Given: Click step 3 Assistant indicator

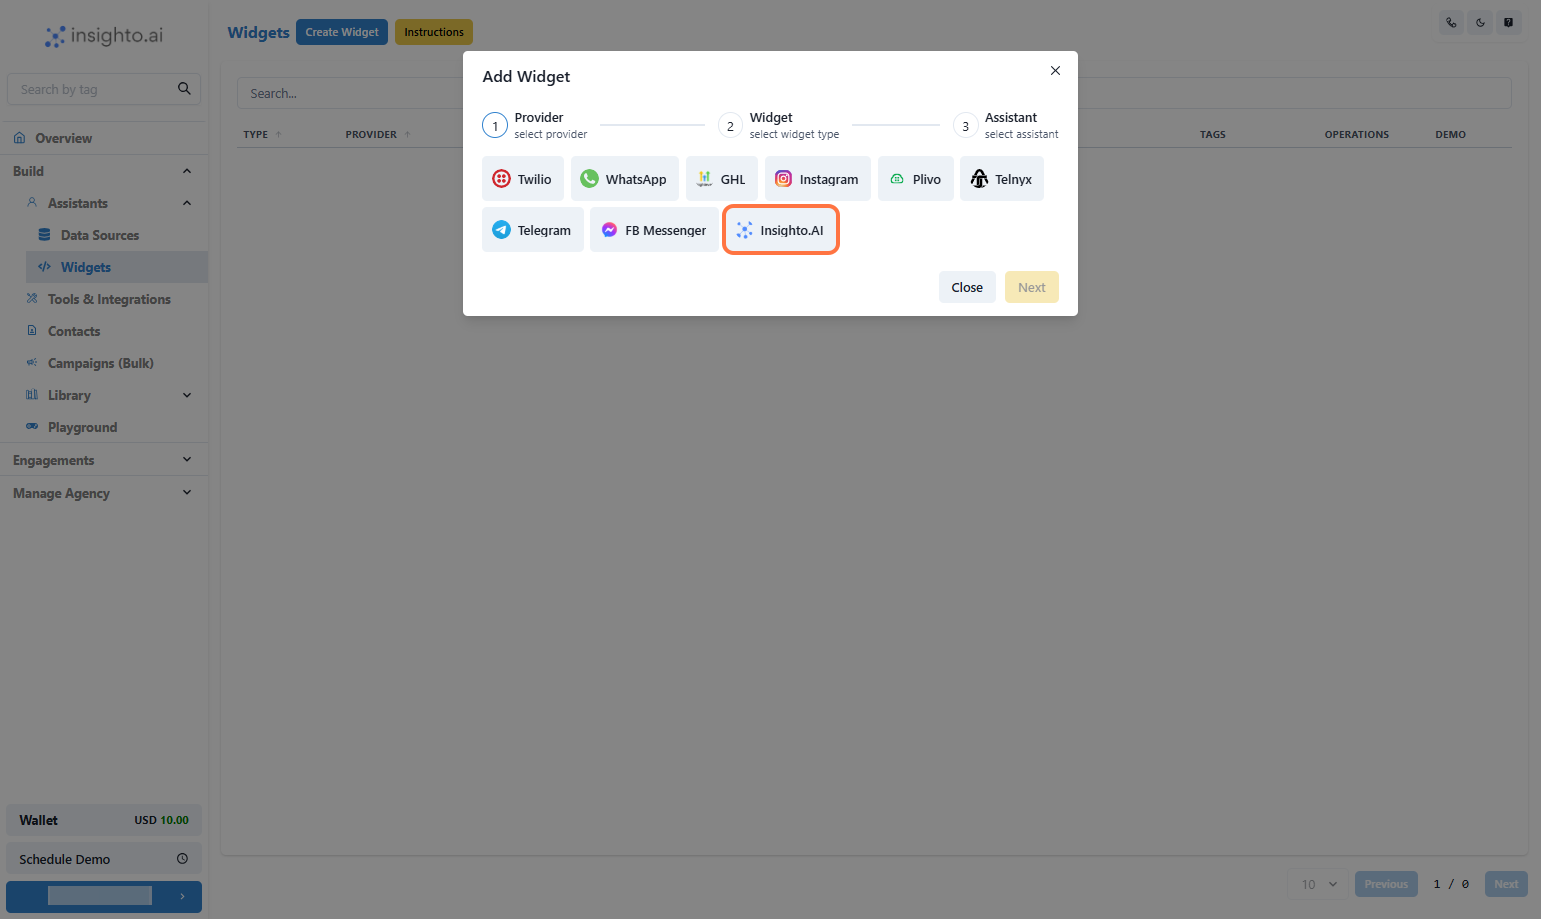Looking at the screenshot, I should (965, 126).
